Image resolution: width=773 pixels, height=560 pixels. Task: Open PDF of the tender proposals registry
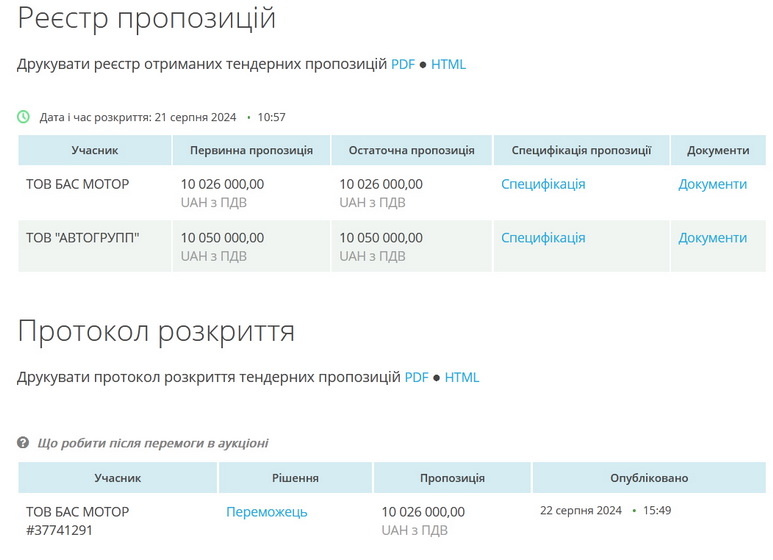402,64
